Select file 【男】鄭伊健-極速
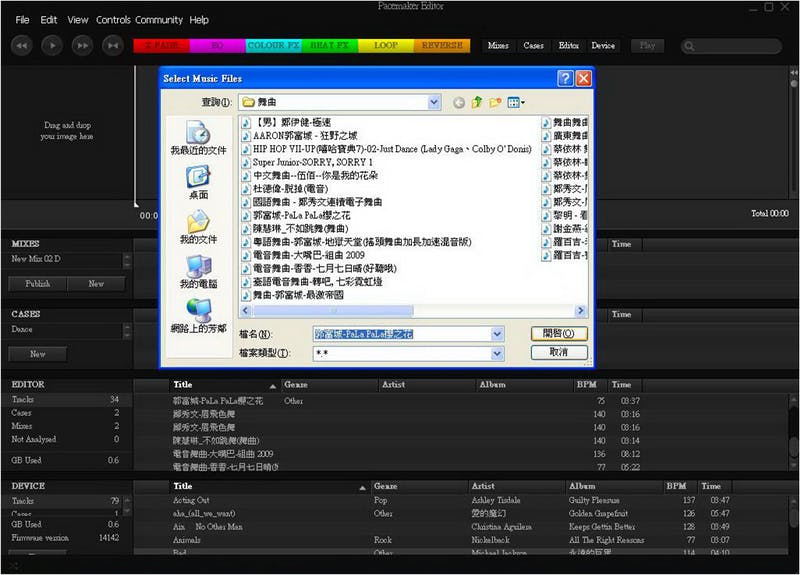 (x=286, y=122)
